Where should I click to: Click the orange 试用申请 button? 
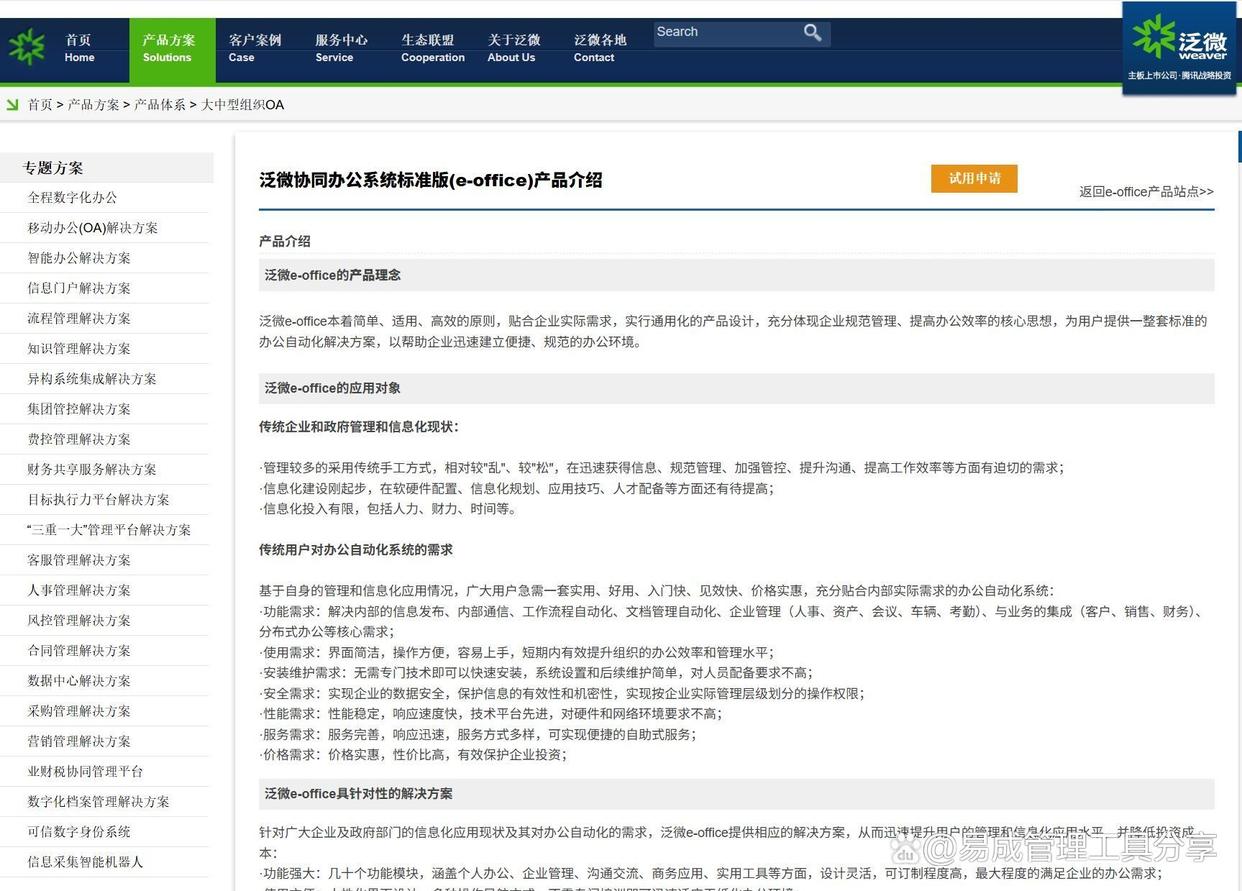pos(974,178)
